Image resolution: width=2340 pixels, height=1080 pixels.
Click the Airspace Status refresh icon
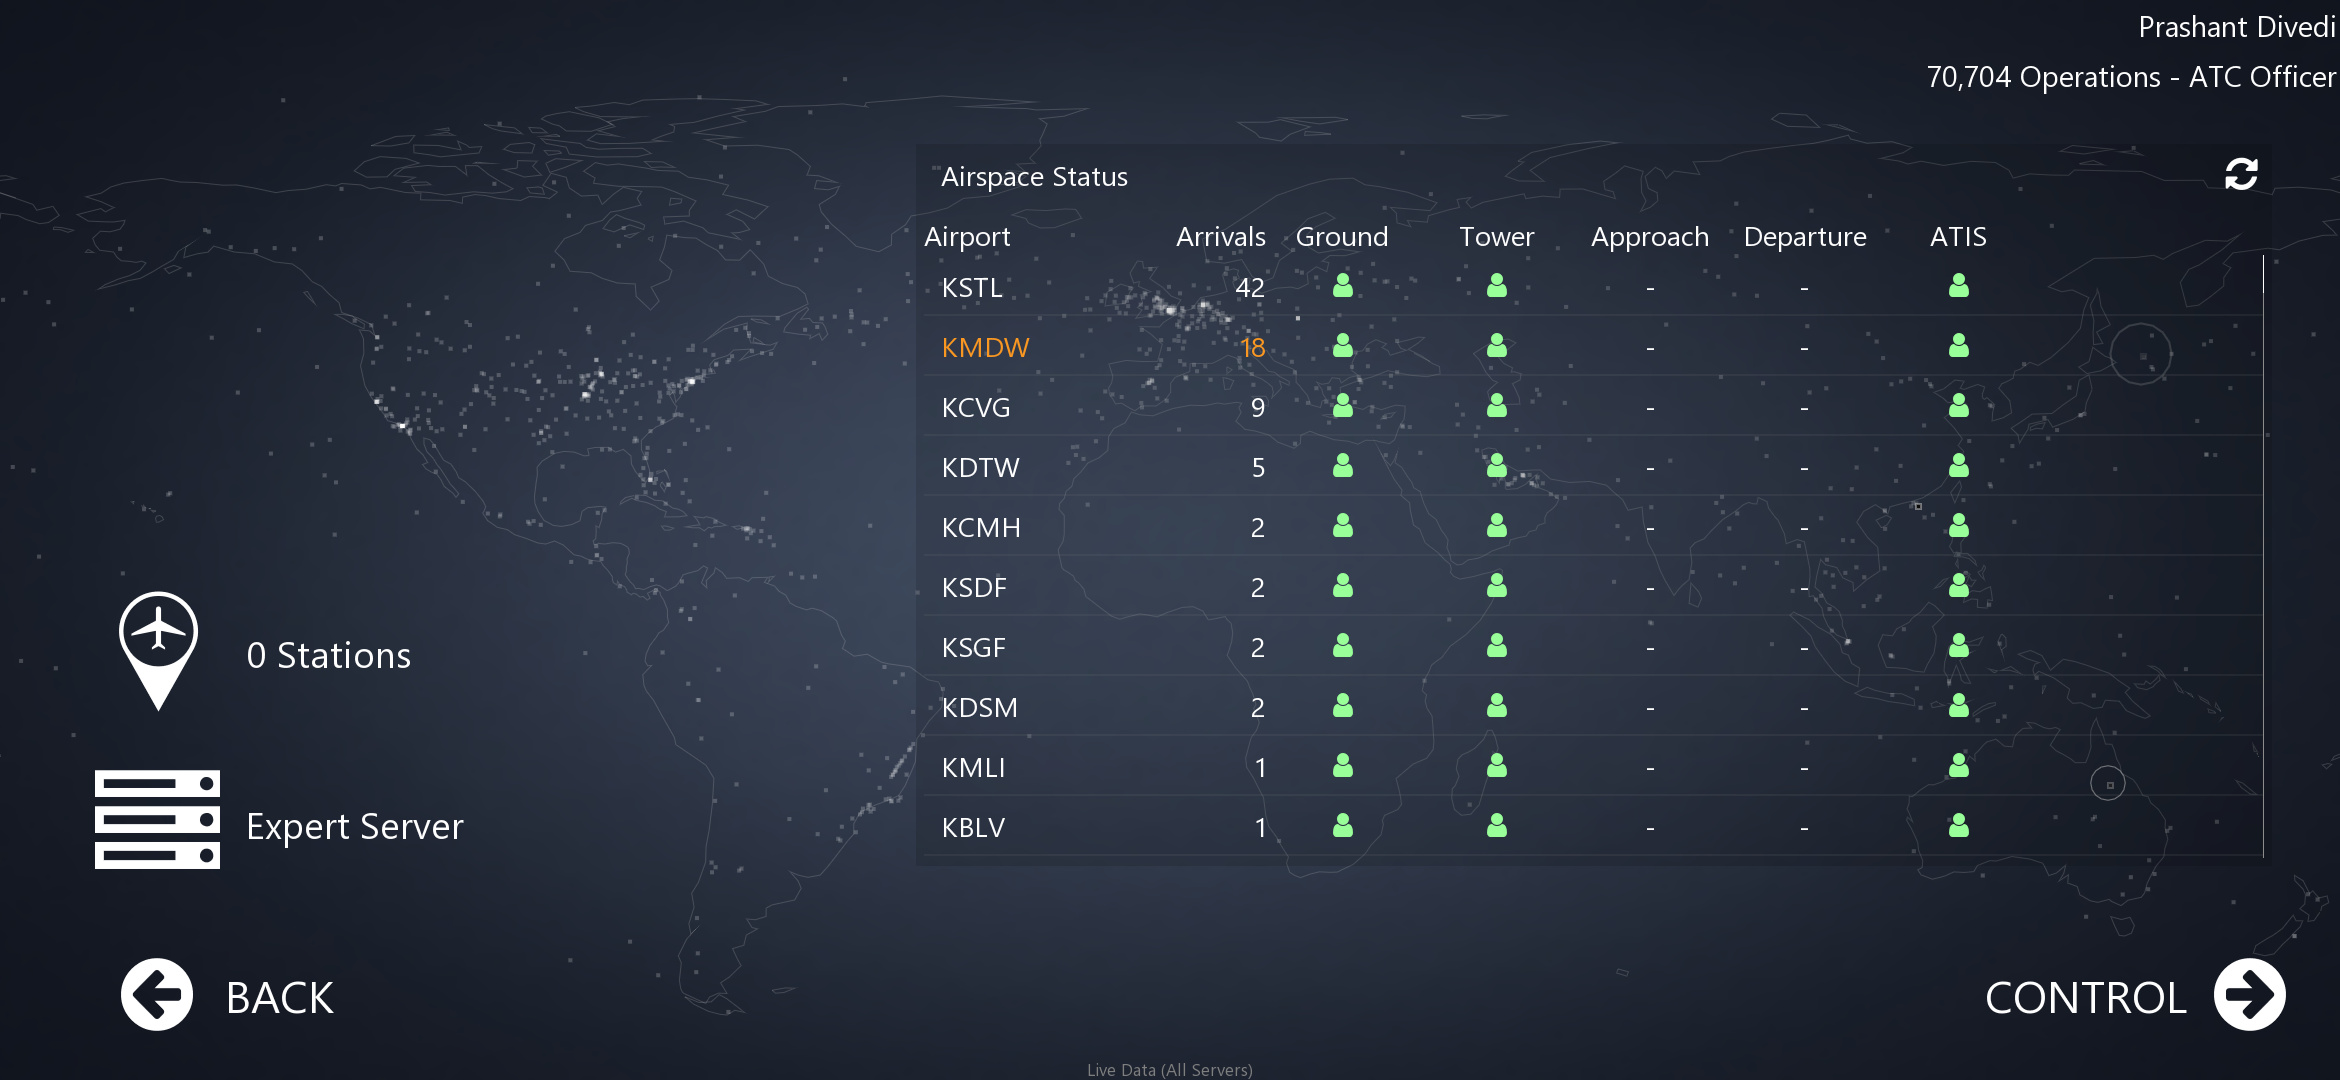2240,174
